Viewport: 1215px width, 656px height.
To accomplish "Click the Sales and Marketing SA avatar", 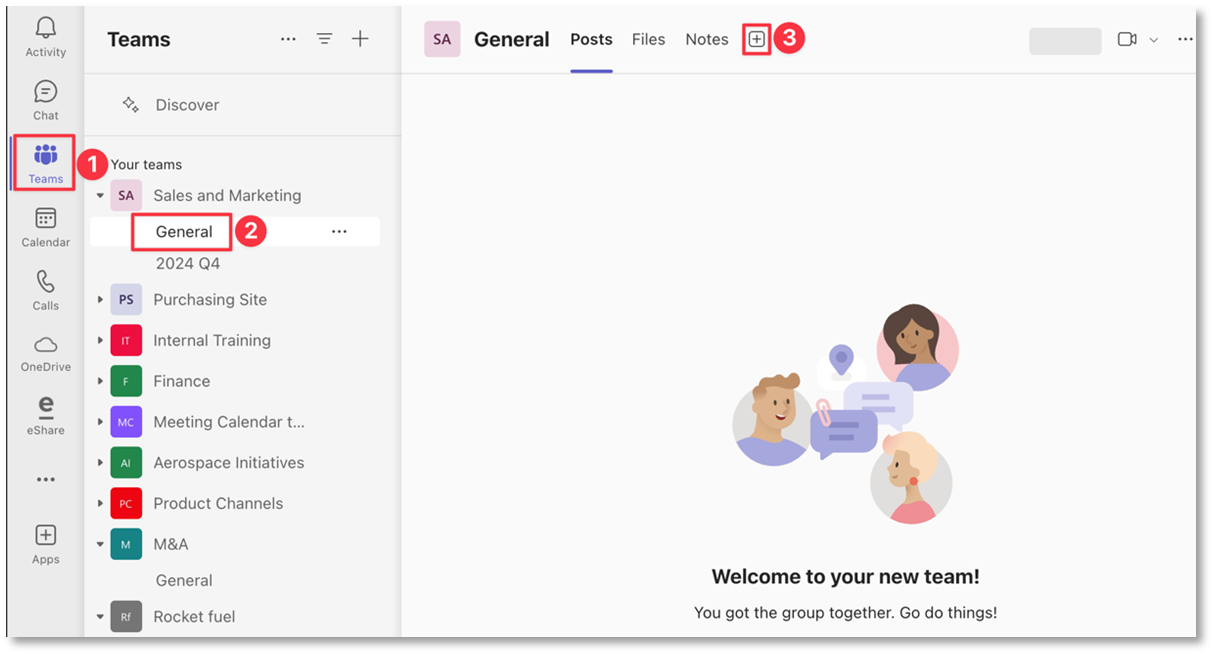I will (x=126, y=195).
